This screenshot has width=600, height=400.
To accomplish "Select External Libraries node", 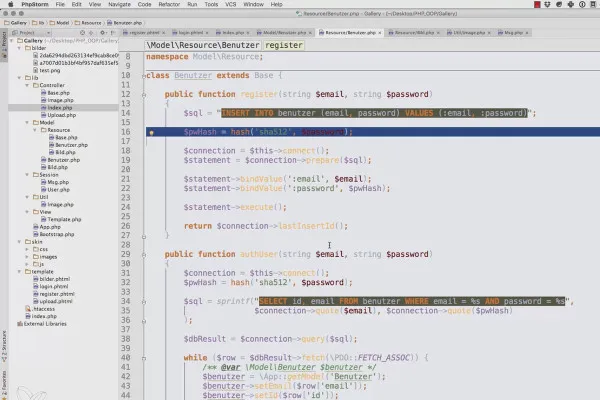I will pos(41,324).
